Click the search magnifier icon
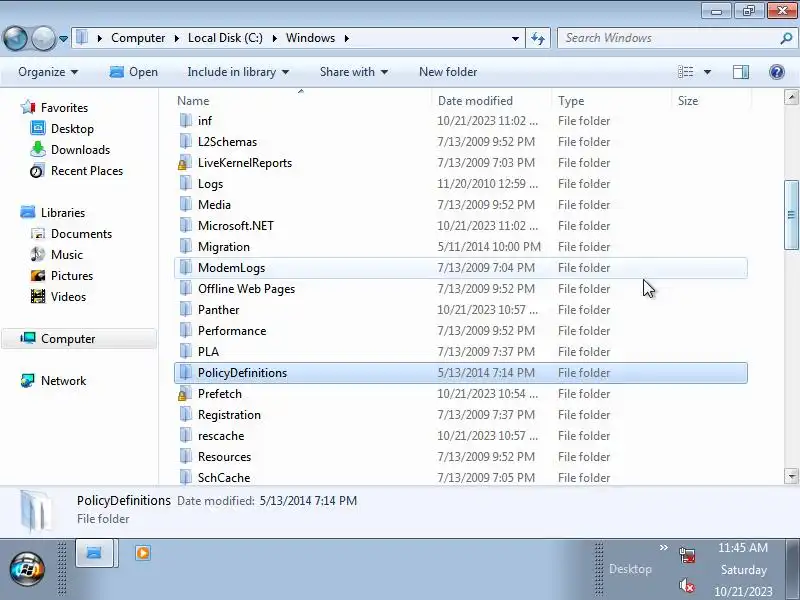Viewport: 800px width, 600px height. (x=786, y=38)
